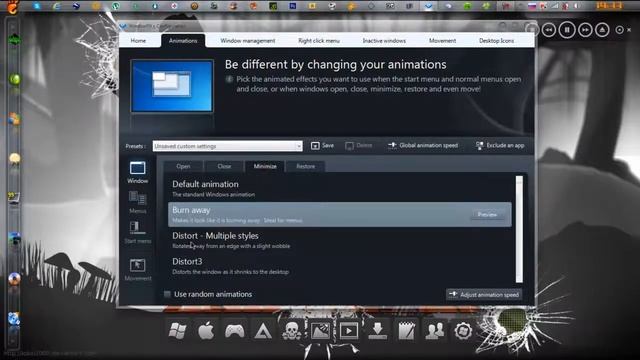Select the Open animation sub-tab
The width and height of the screenshot is (640, 360).
(x=183, y=167)
